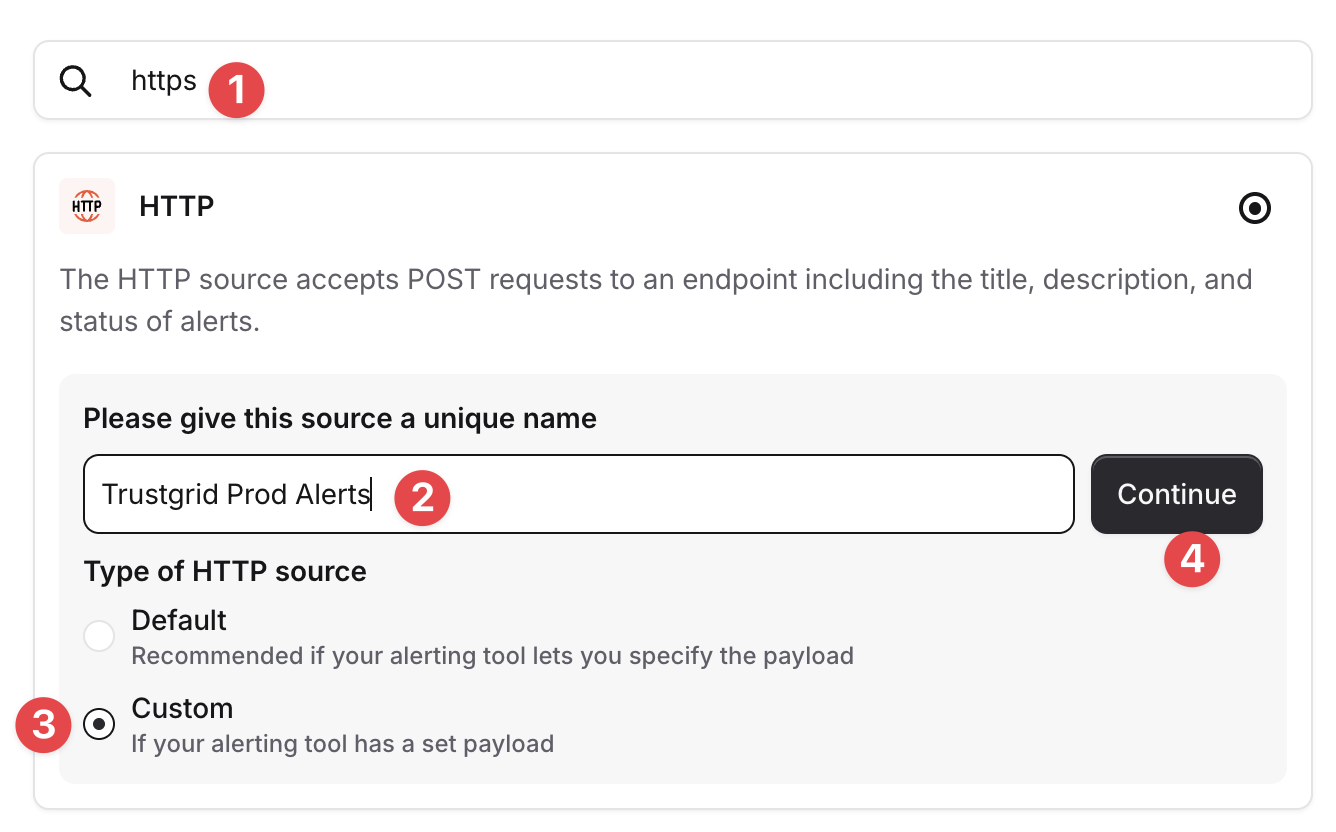Click the HTTP globe logo icon
The width and height of the screenshot is (1336, 832).
click(87, 206)
